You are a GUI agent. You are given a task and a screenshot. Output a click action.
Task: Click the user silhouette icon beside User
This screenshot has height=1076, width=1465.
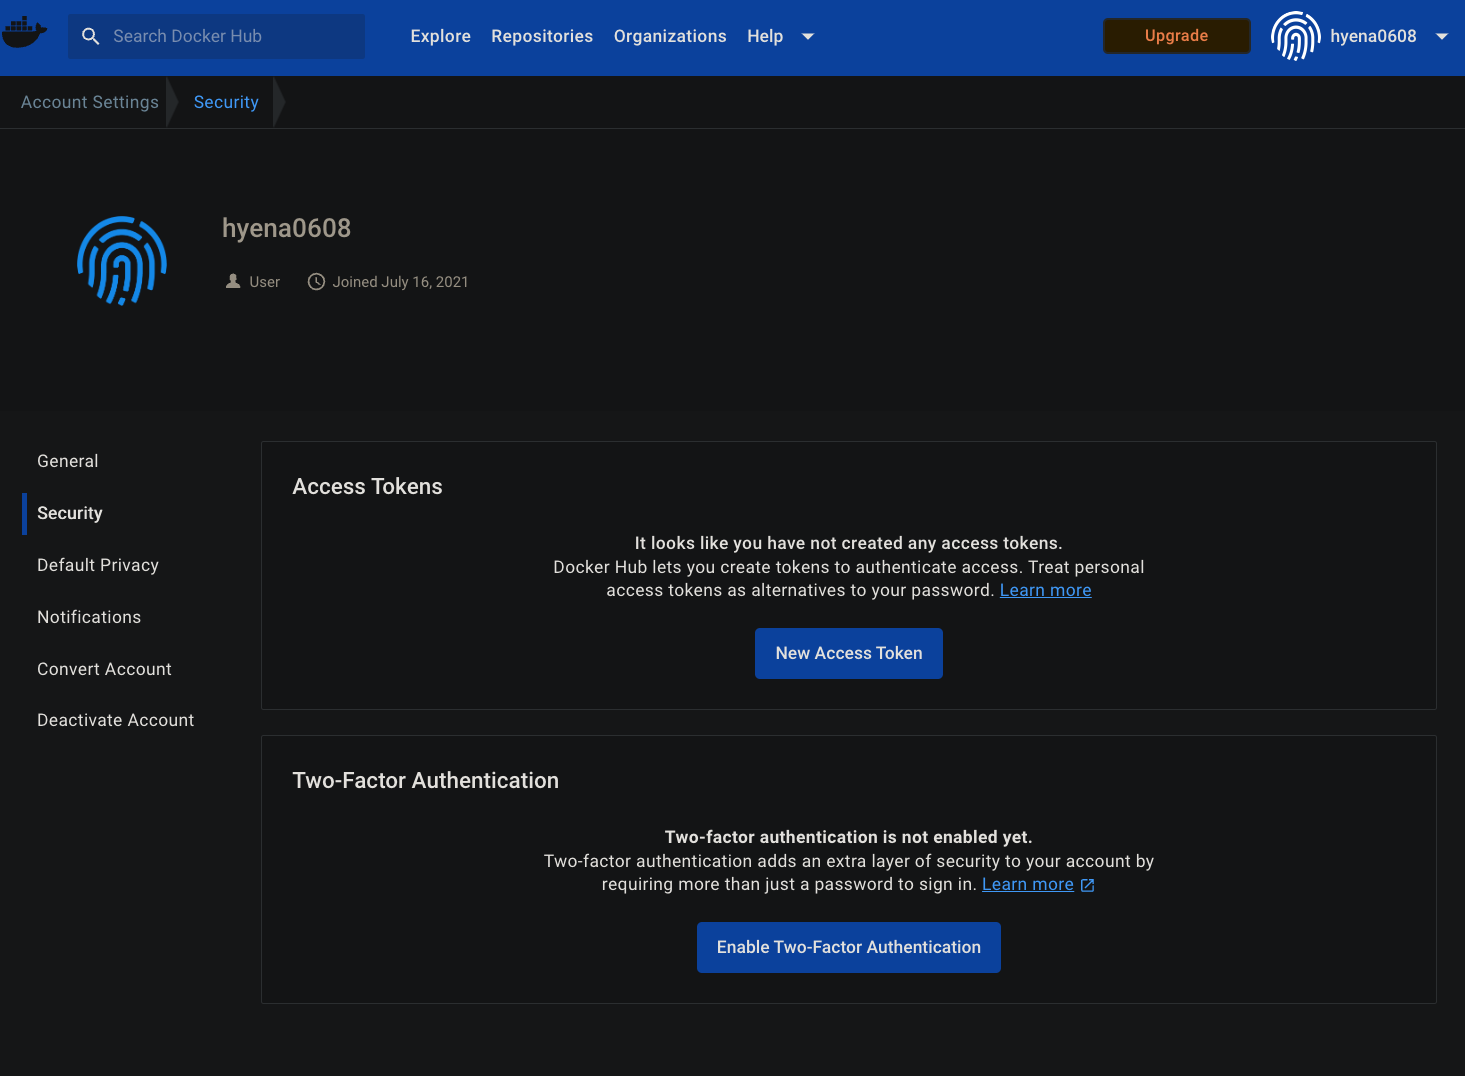point(233,282)
